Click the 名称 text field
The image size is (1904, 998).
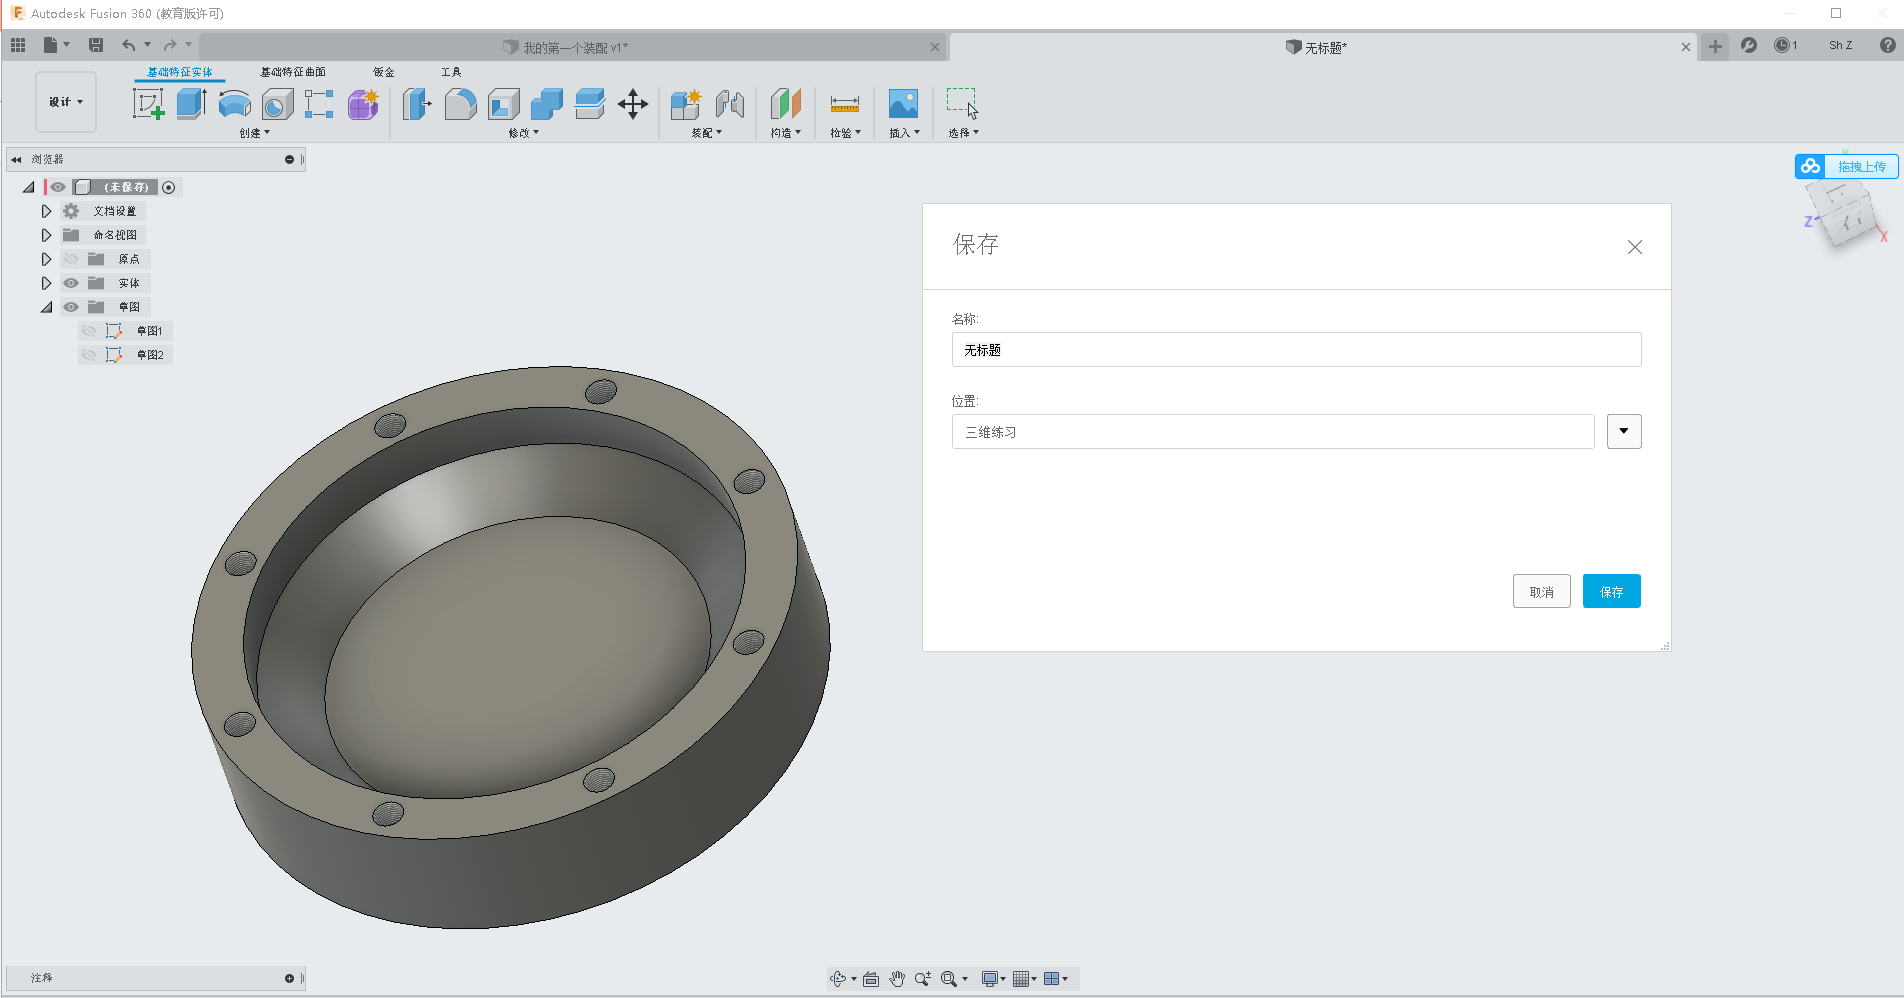(1296, 350)
